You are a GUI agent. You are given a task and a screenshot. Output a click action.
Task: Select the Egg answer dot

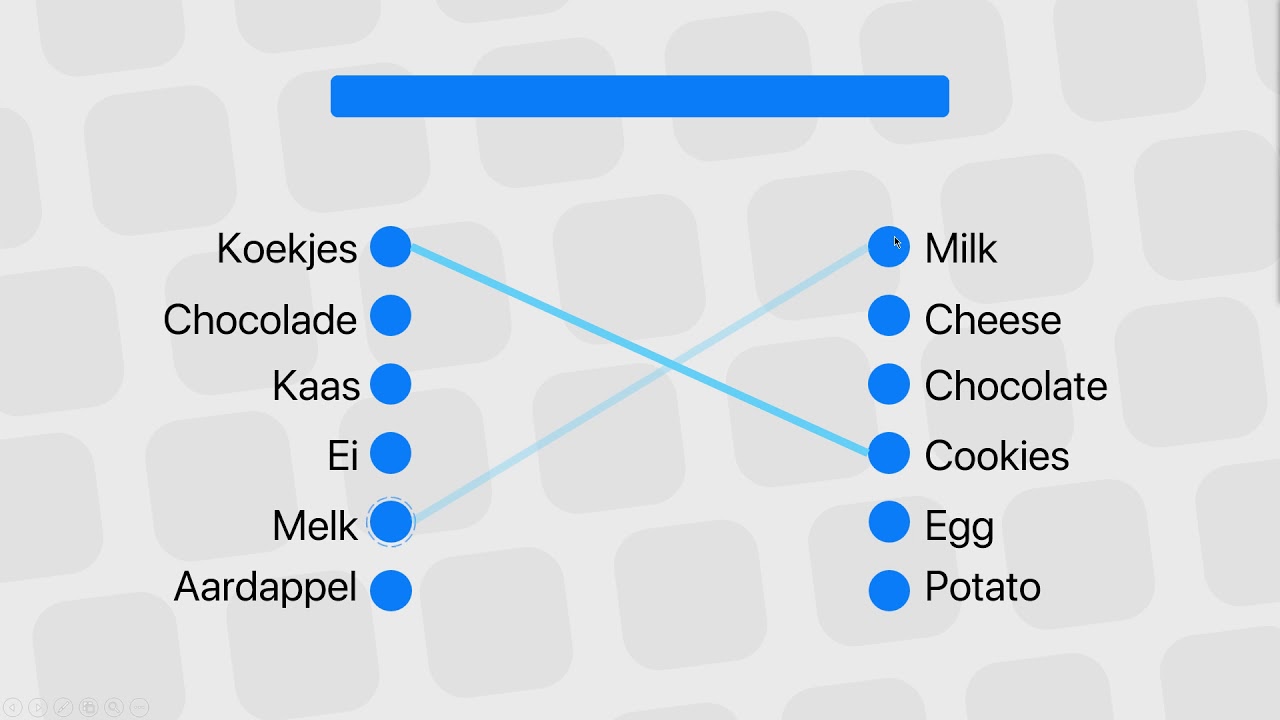pos(889,522)
